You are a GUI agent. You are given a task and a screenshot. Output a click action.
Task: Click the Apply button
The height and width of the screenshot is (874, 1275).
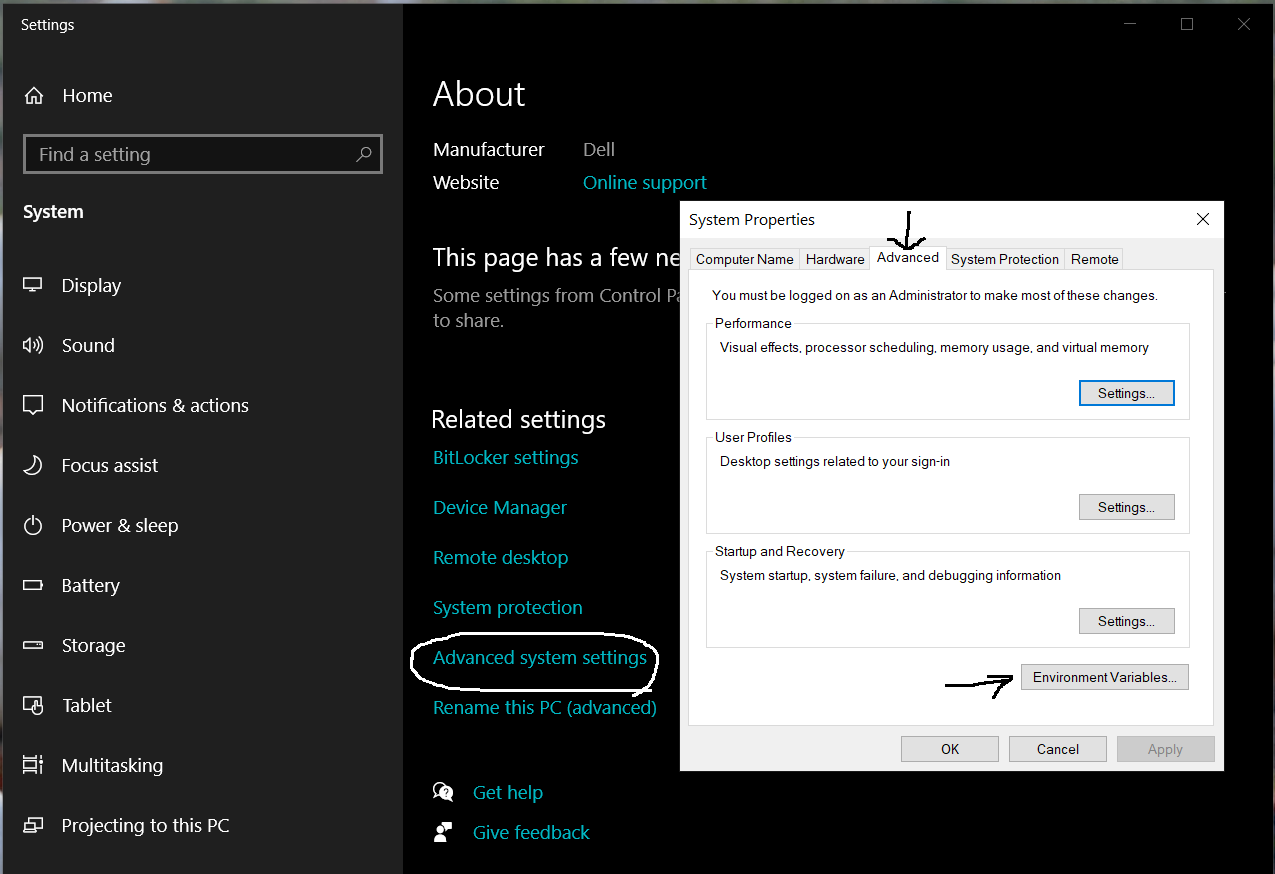coord(1166,749)
